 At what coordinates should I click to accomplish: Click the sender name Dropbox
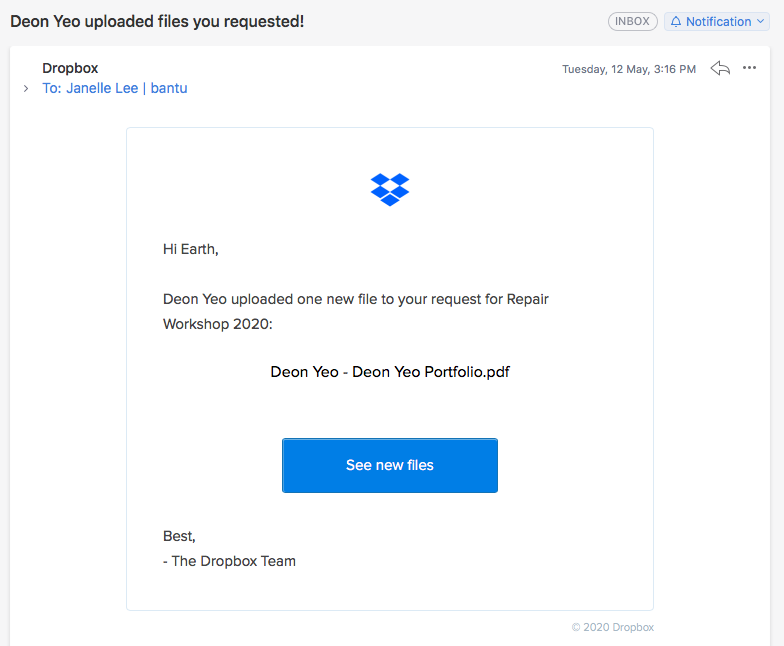70,68
